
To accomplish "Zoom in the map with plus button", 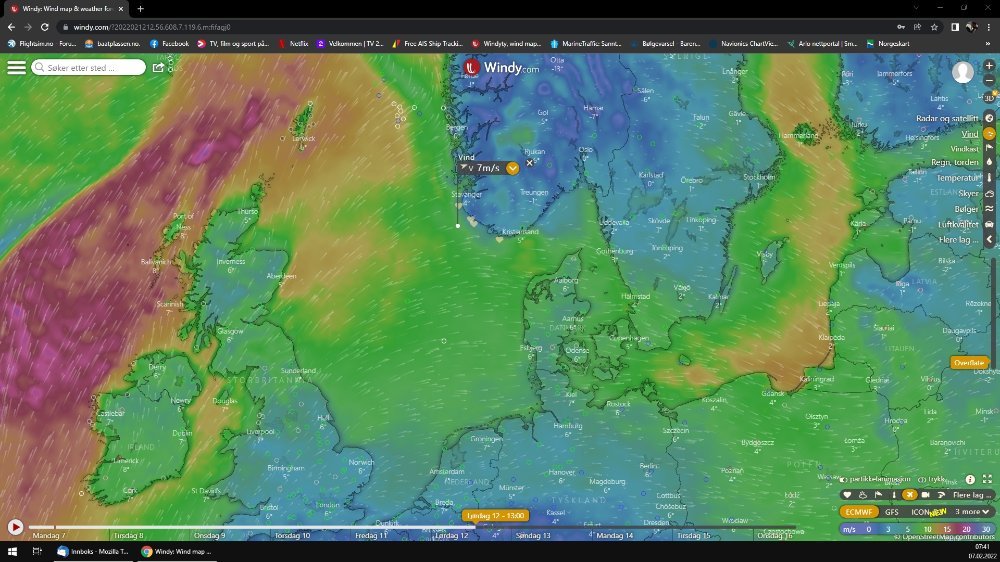I will coord(989,66).
